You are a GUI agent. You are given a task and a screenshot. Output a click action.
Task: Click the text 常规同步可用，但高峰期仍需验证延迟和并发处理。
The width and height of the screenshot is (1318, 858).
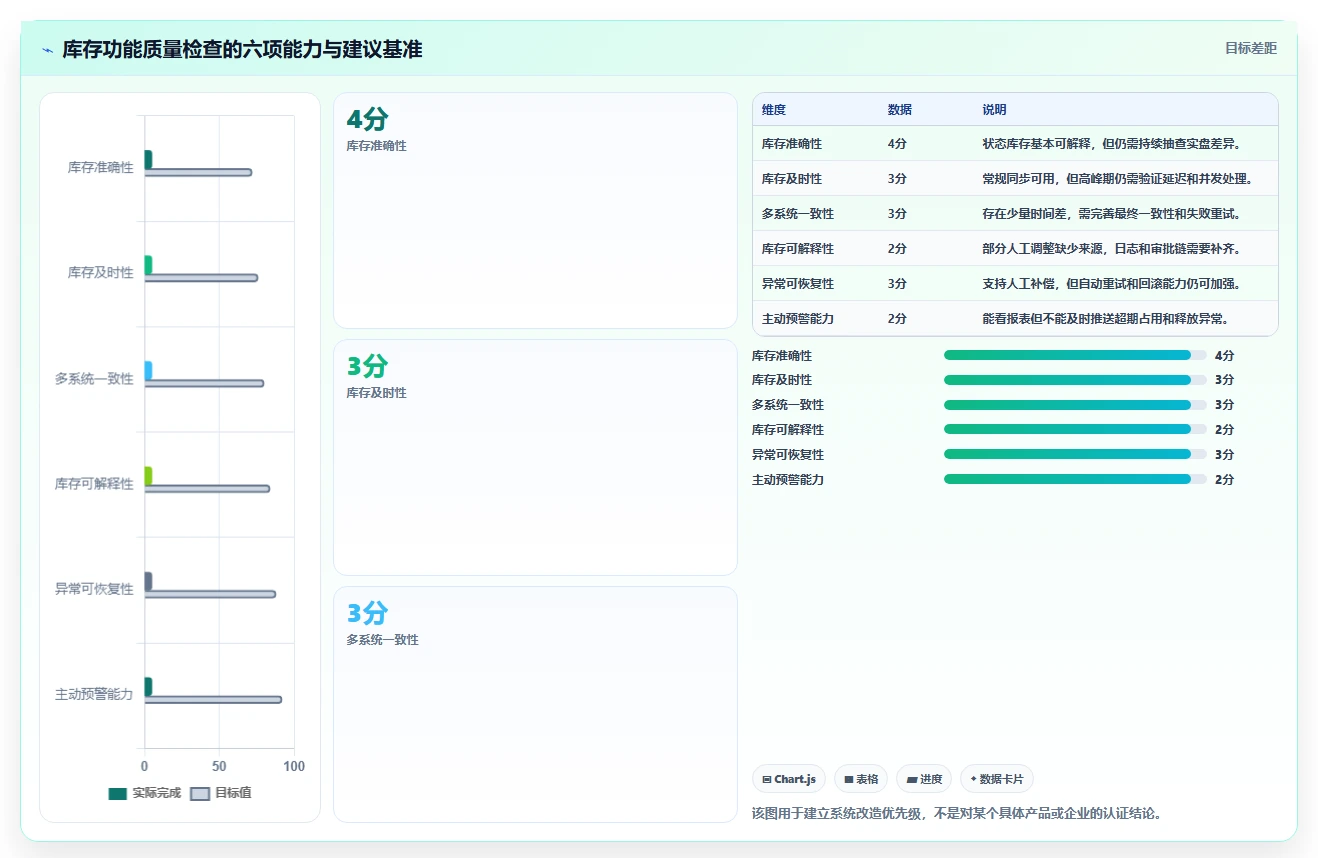pyautogui.click(x=1117, y=179)
